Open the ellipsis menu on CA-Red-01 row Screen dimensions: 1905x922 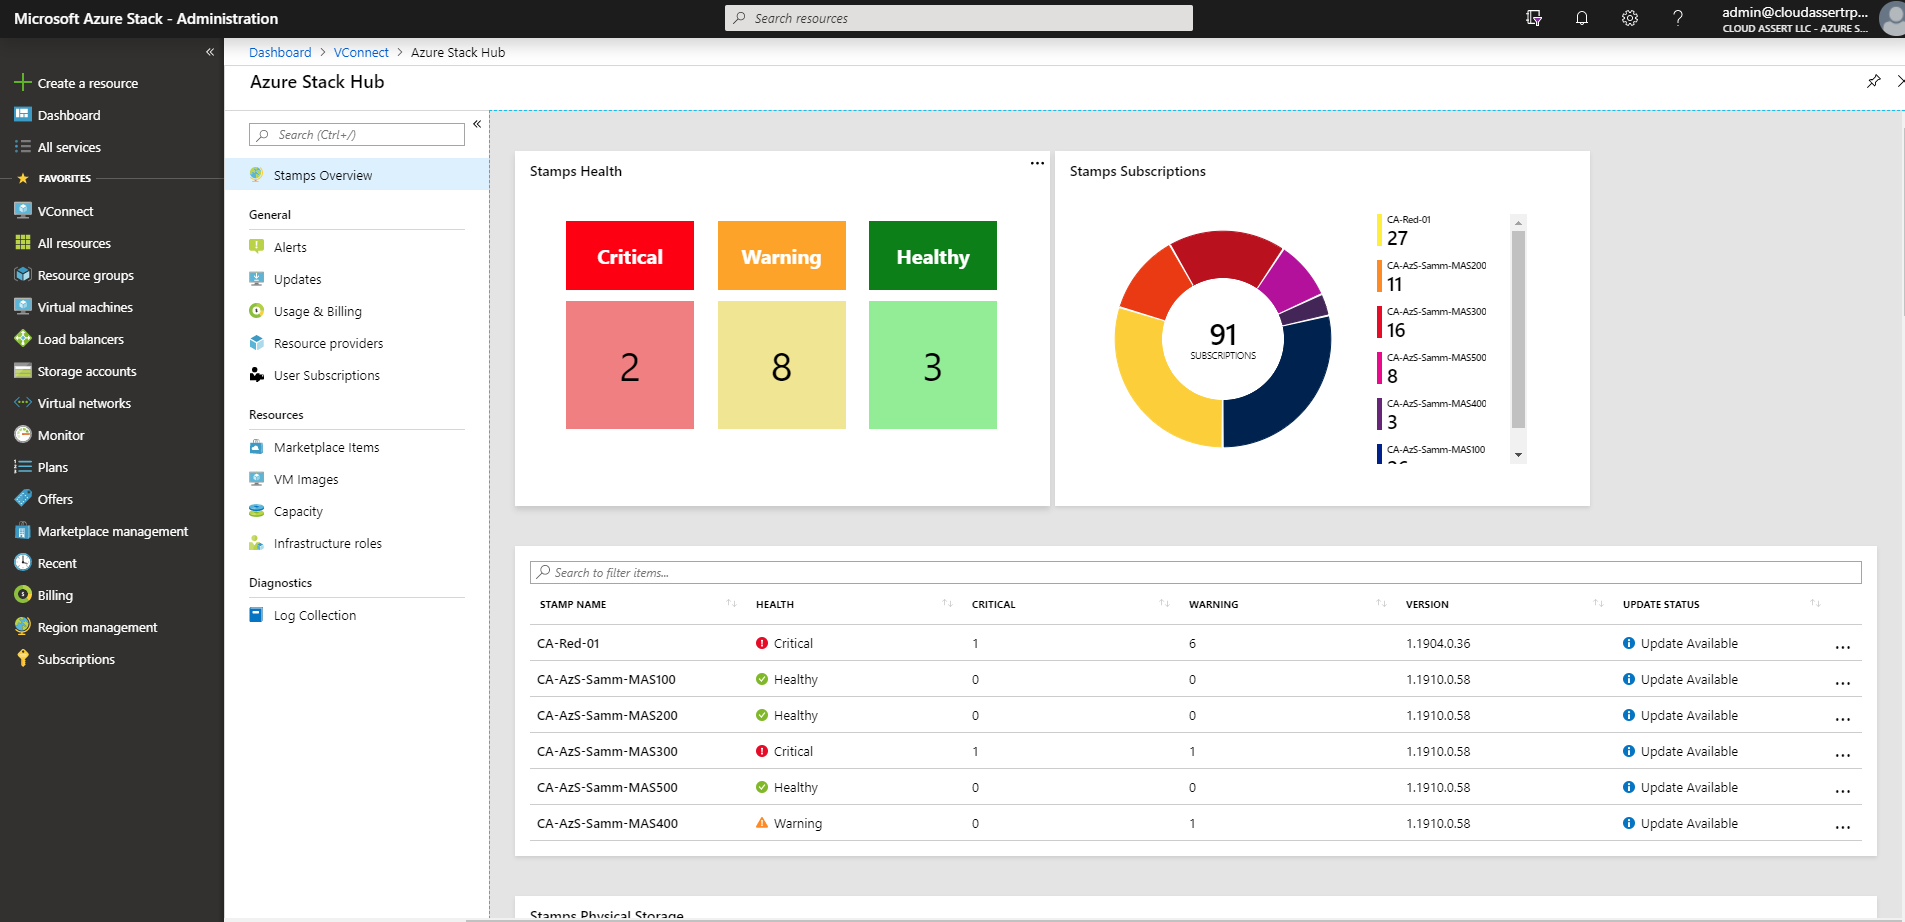(1843, 647)
